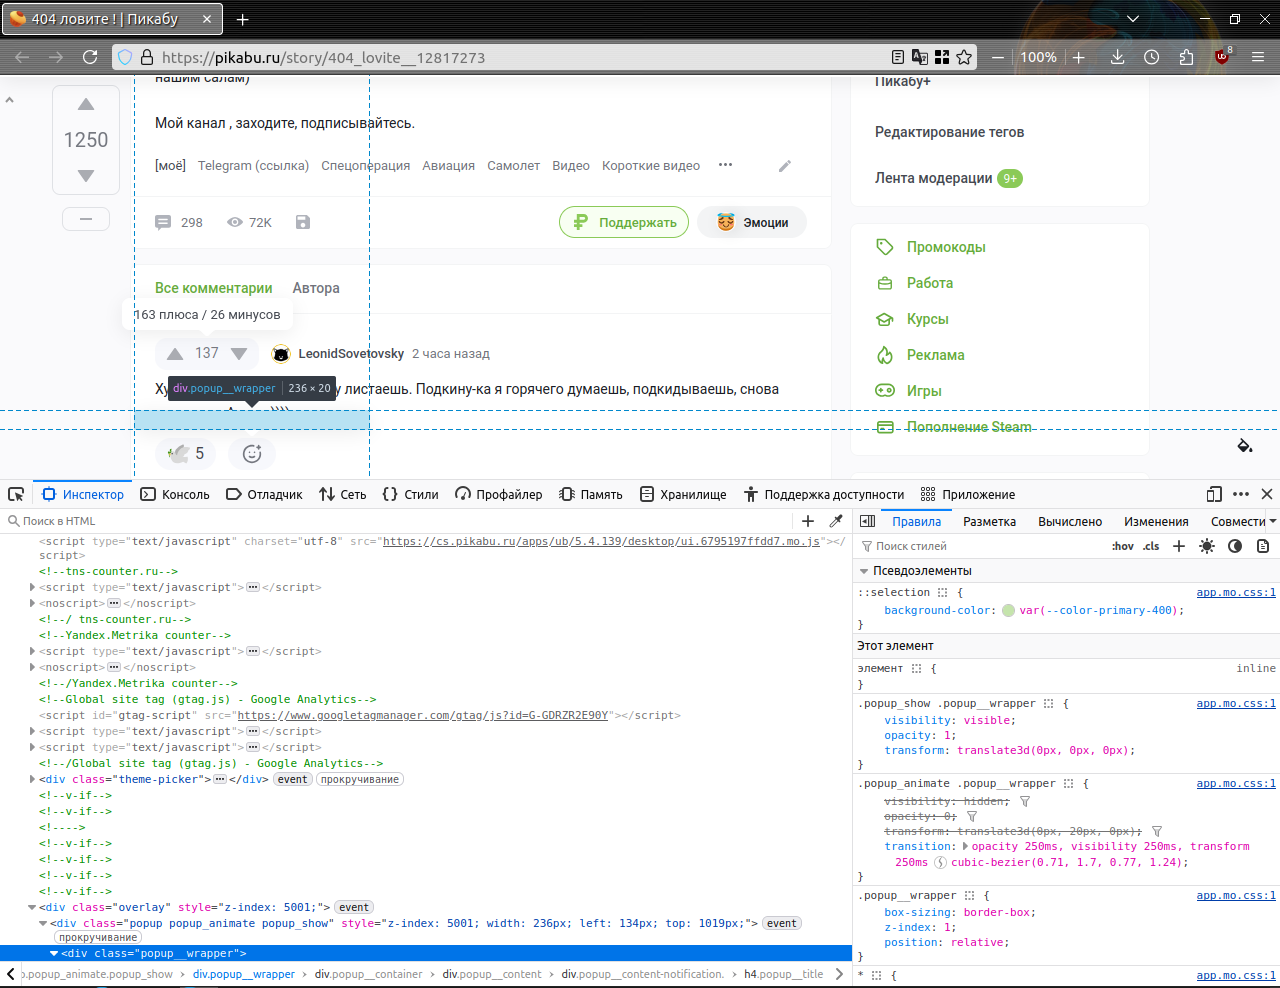Collapse the selected popup__wrapper div node
The width and height of the screenshot is (1280, 988).
(54, 953)
